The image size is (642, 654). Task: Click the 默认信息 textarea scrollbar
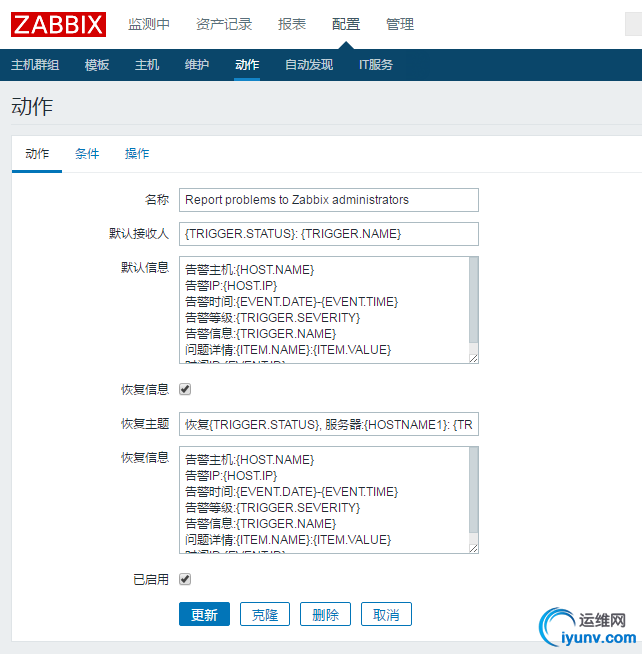coord(473,300)
